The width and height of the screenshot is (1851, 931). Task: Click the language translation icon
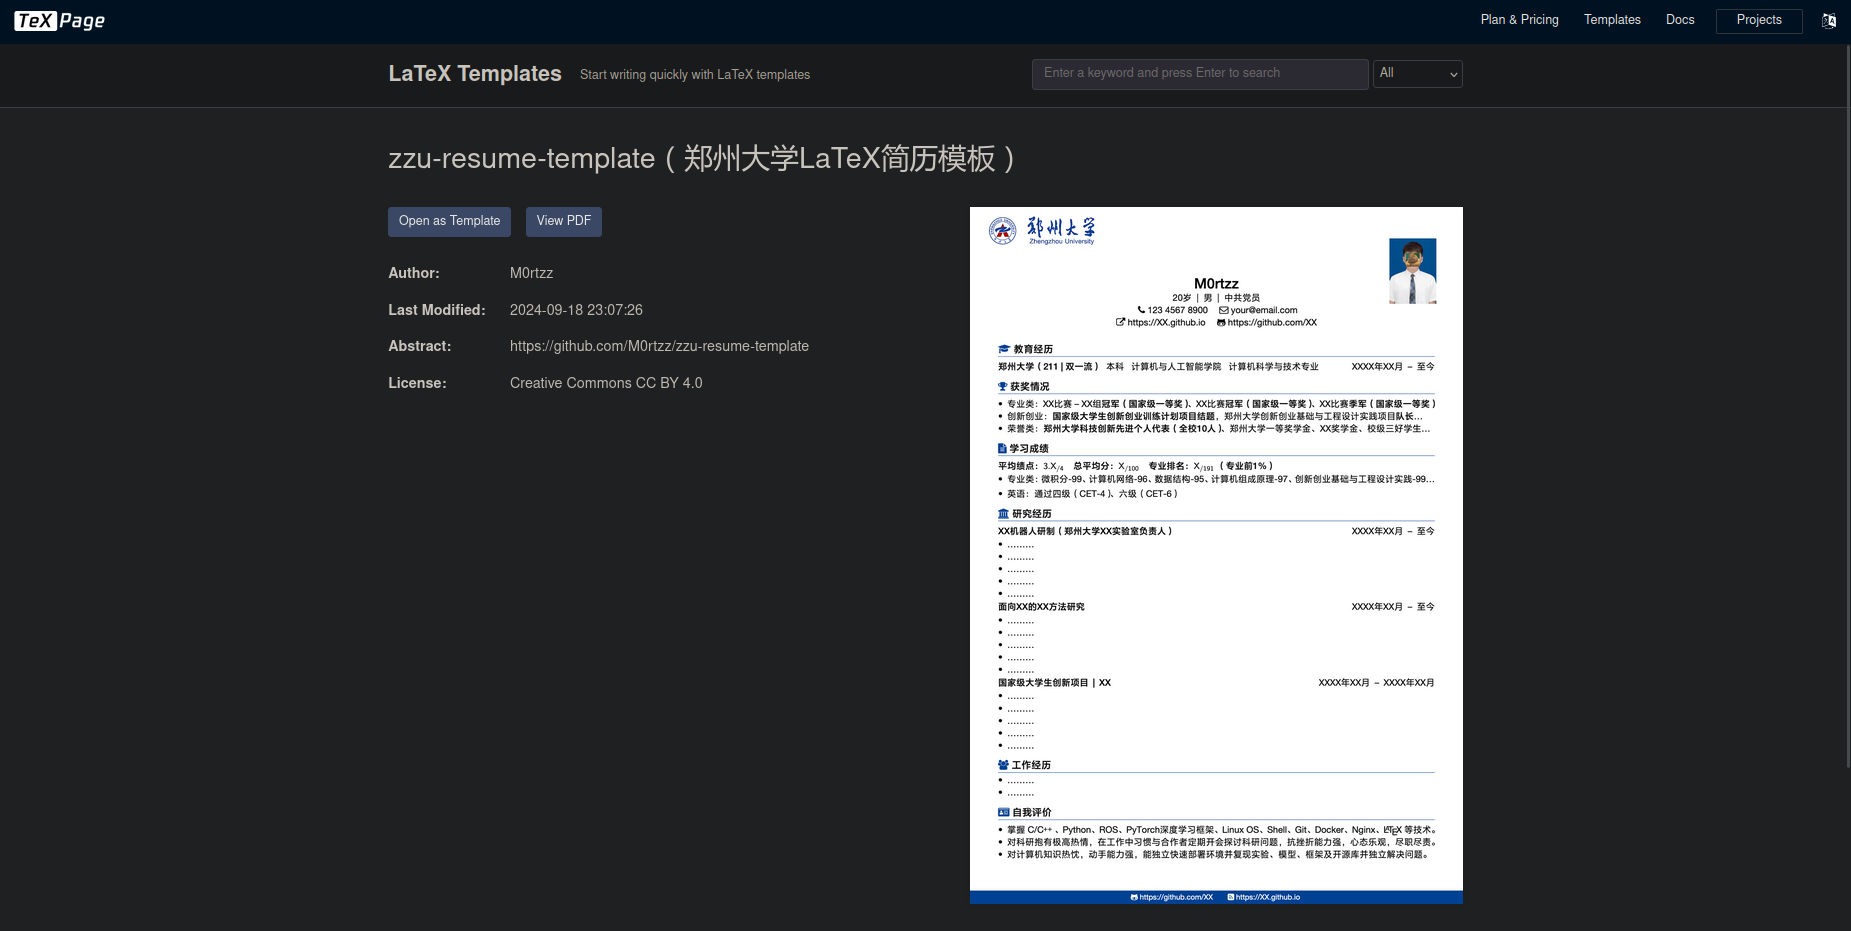click(x=1828, y=20)
